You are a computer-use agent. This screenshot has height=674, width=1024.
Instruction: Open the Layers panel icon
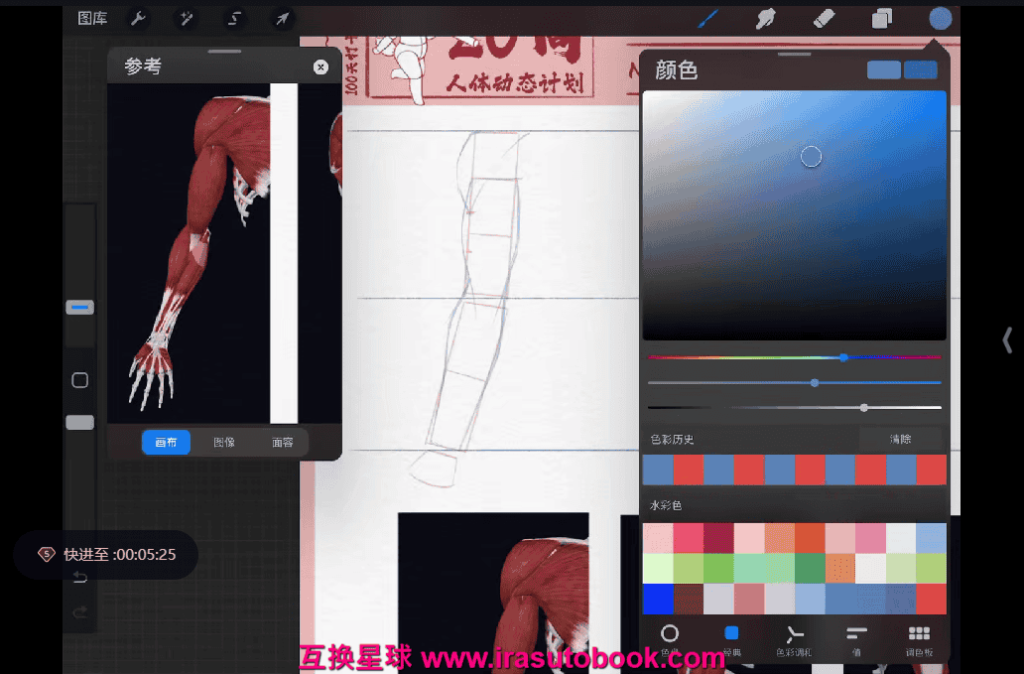pyautogui.click(x=882, y=18)
